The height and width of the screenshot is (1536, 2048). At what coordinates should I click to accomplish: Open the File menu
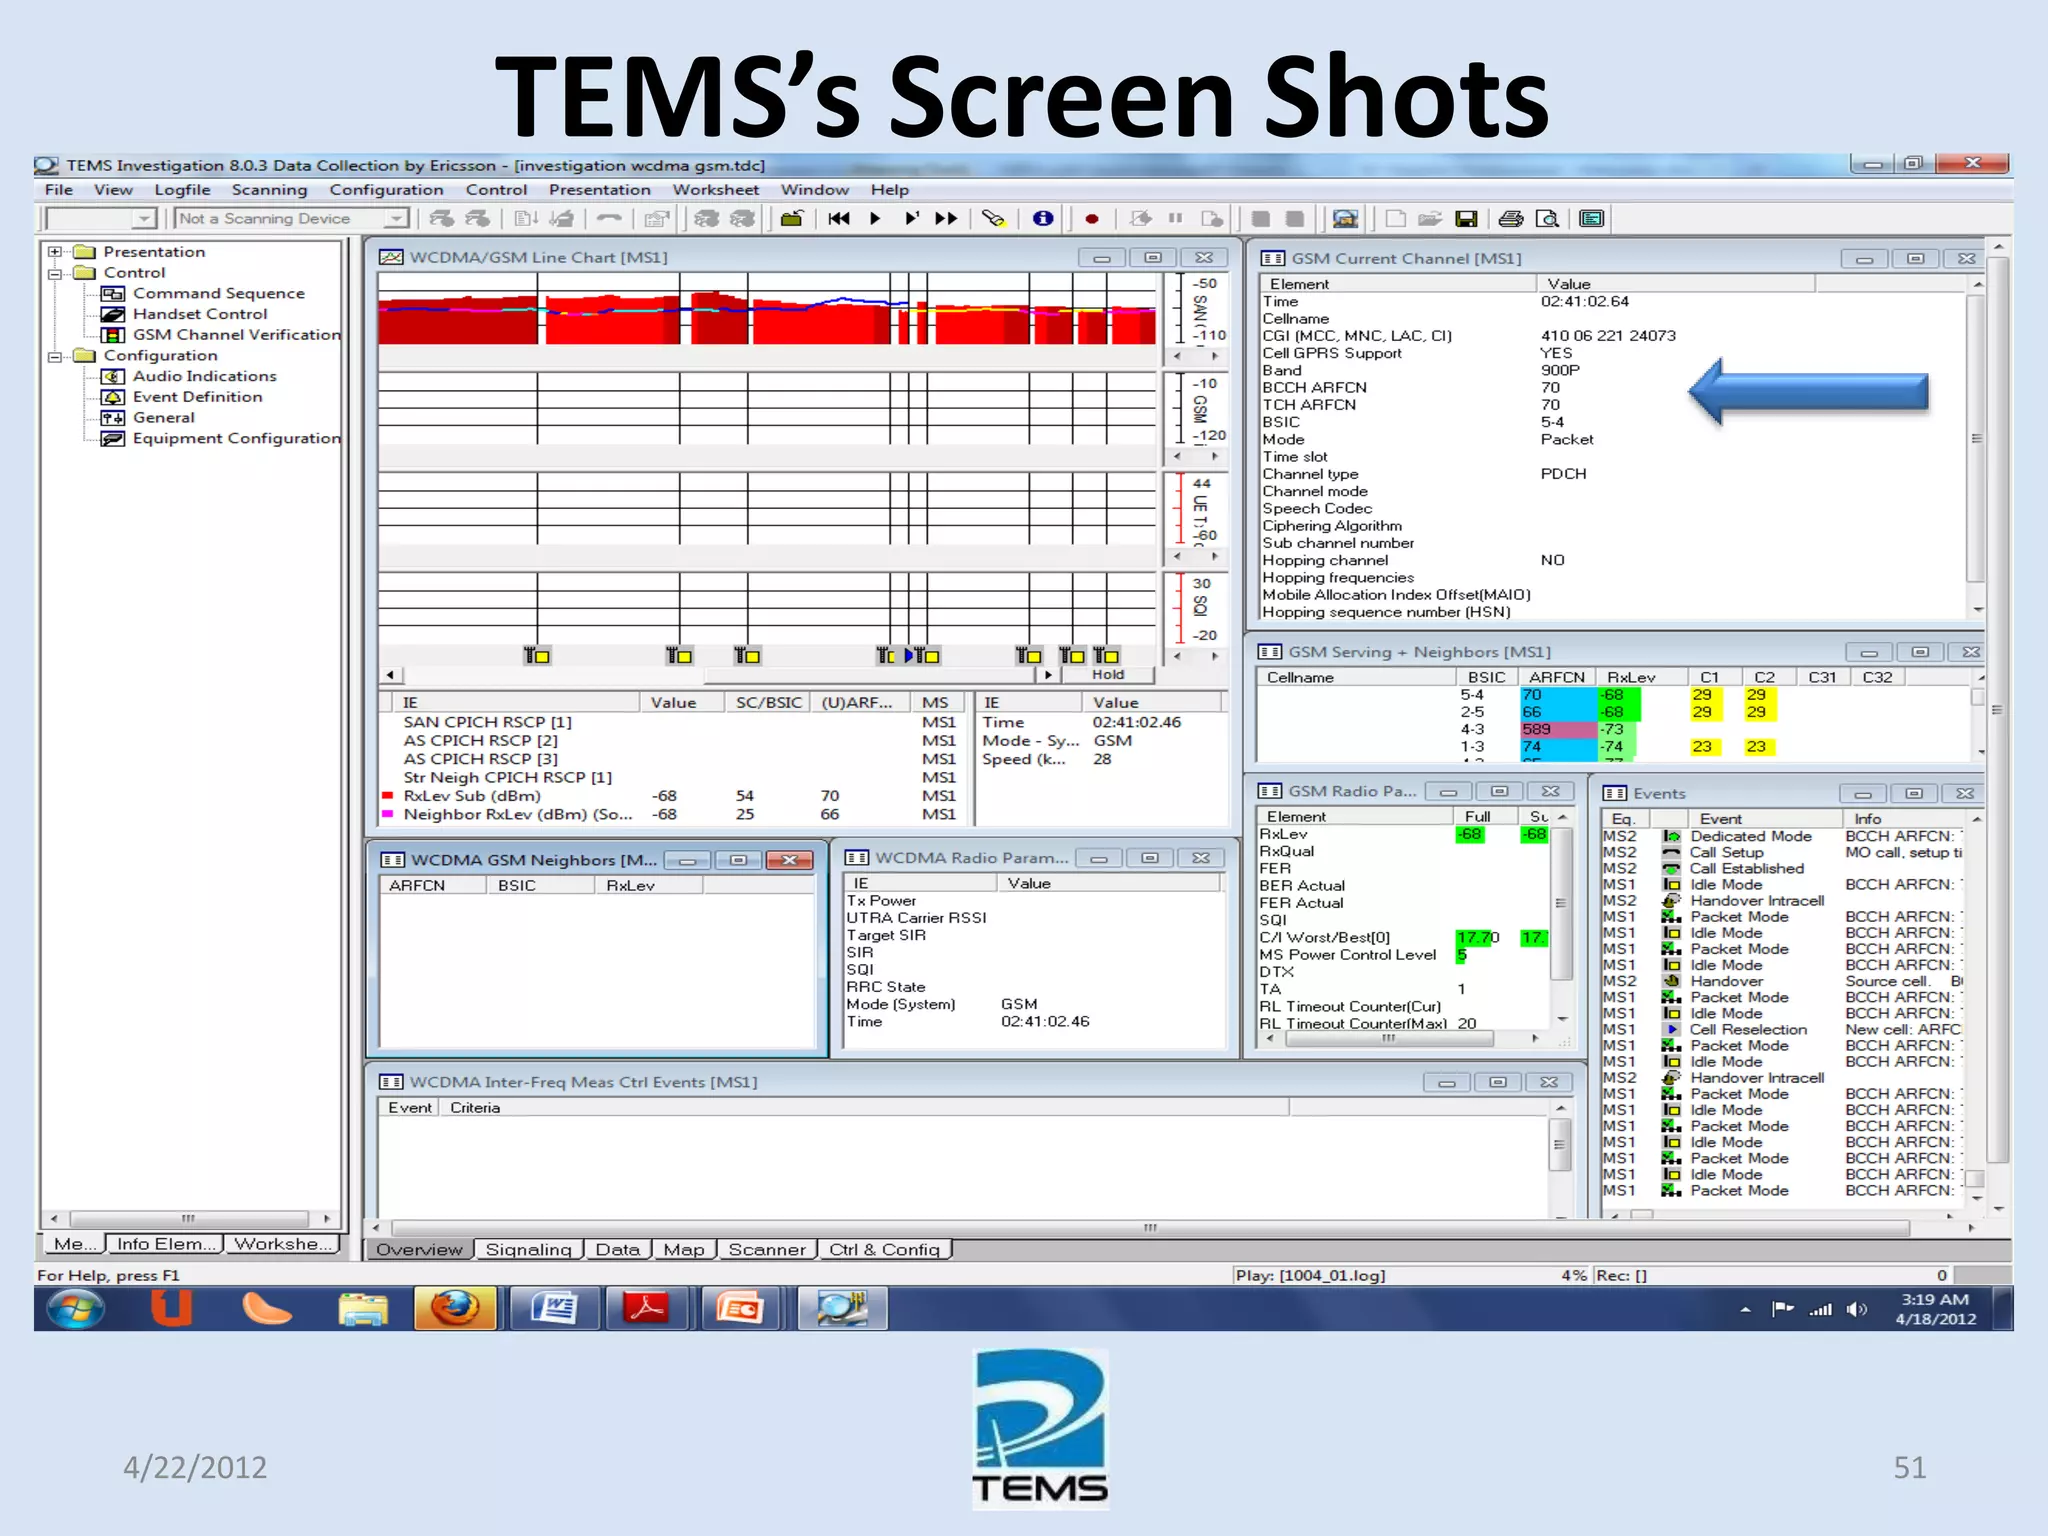pos(59,190)
